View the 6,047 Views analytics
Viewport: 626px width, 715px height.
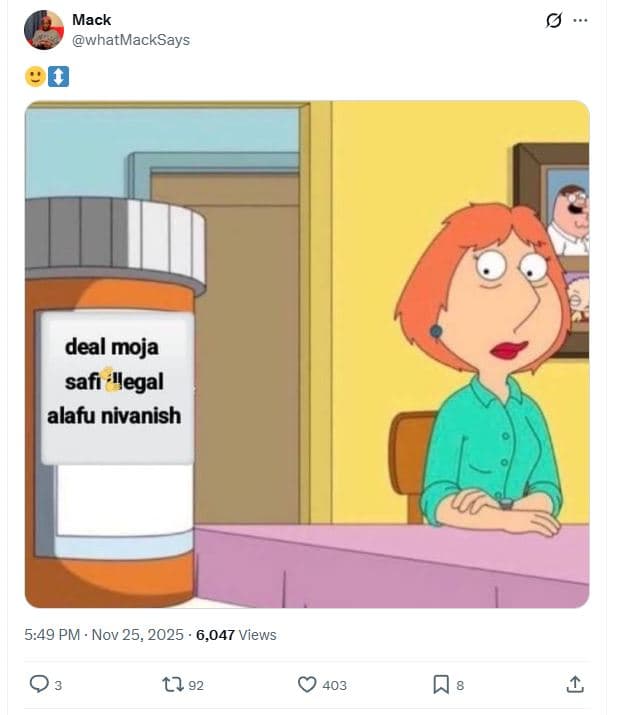(x=236, y=635)
